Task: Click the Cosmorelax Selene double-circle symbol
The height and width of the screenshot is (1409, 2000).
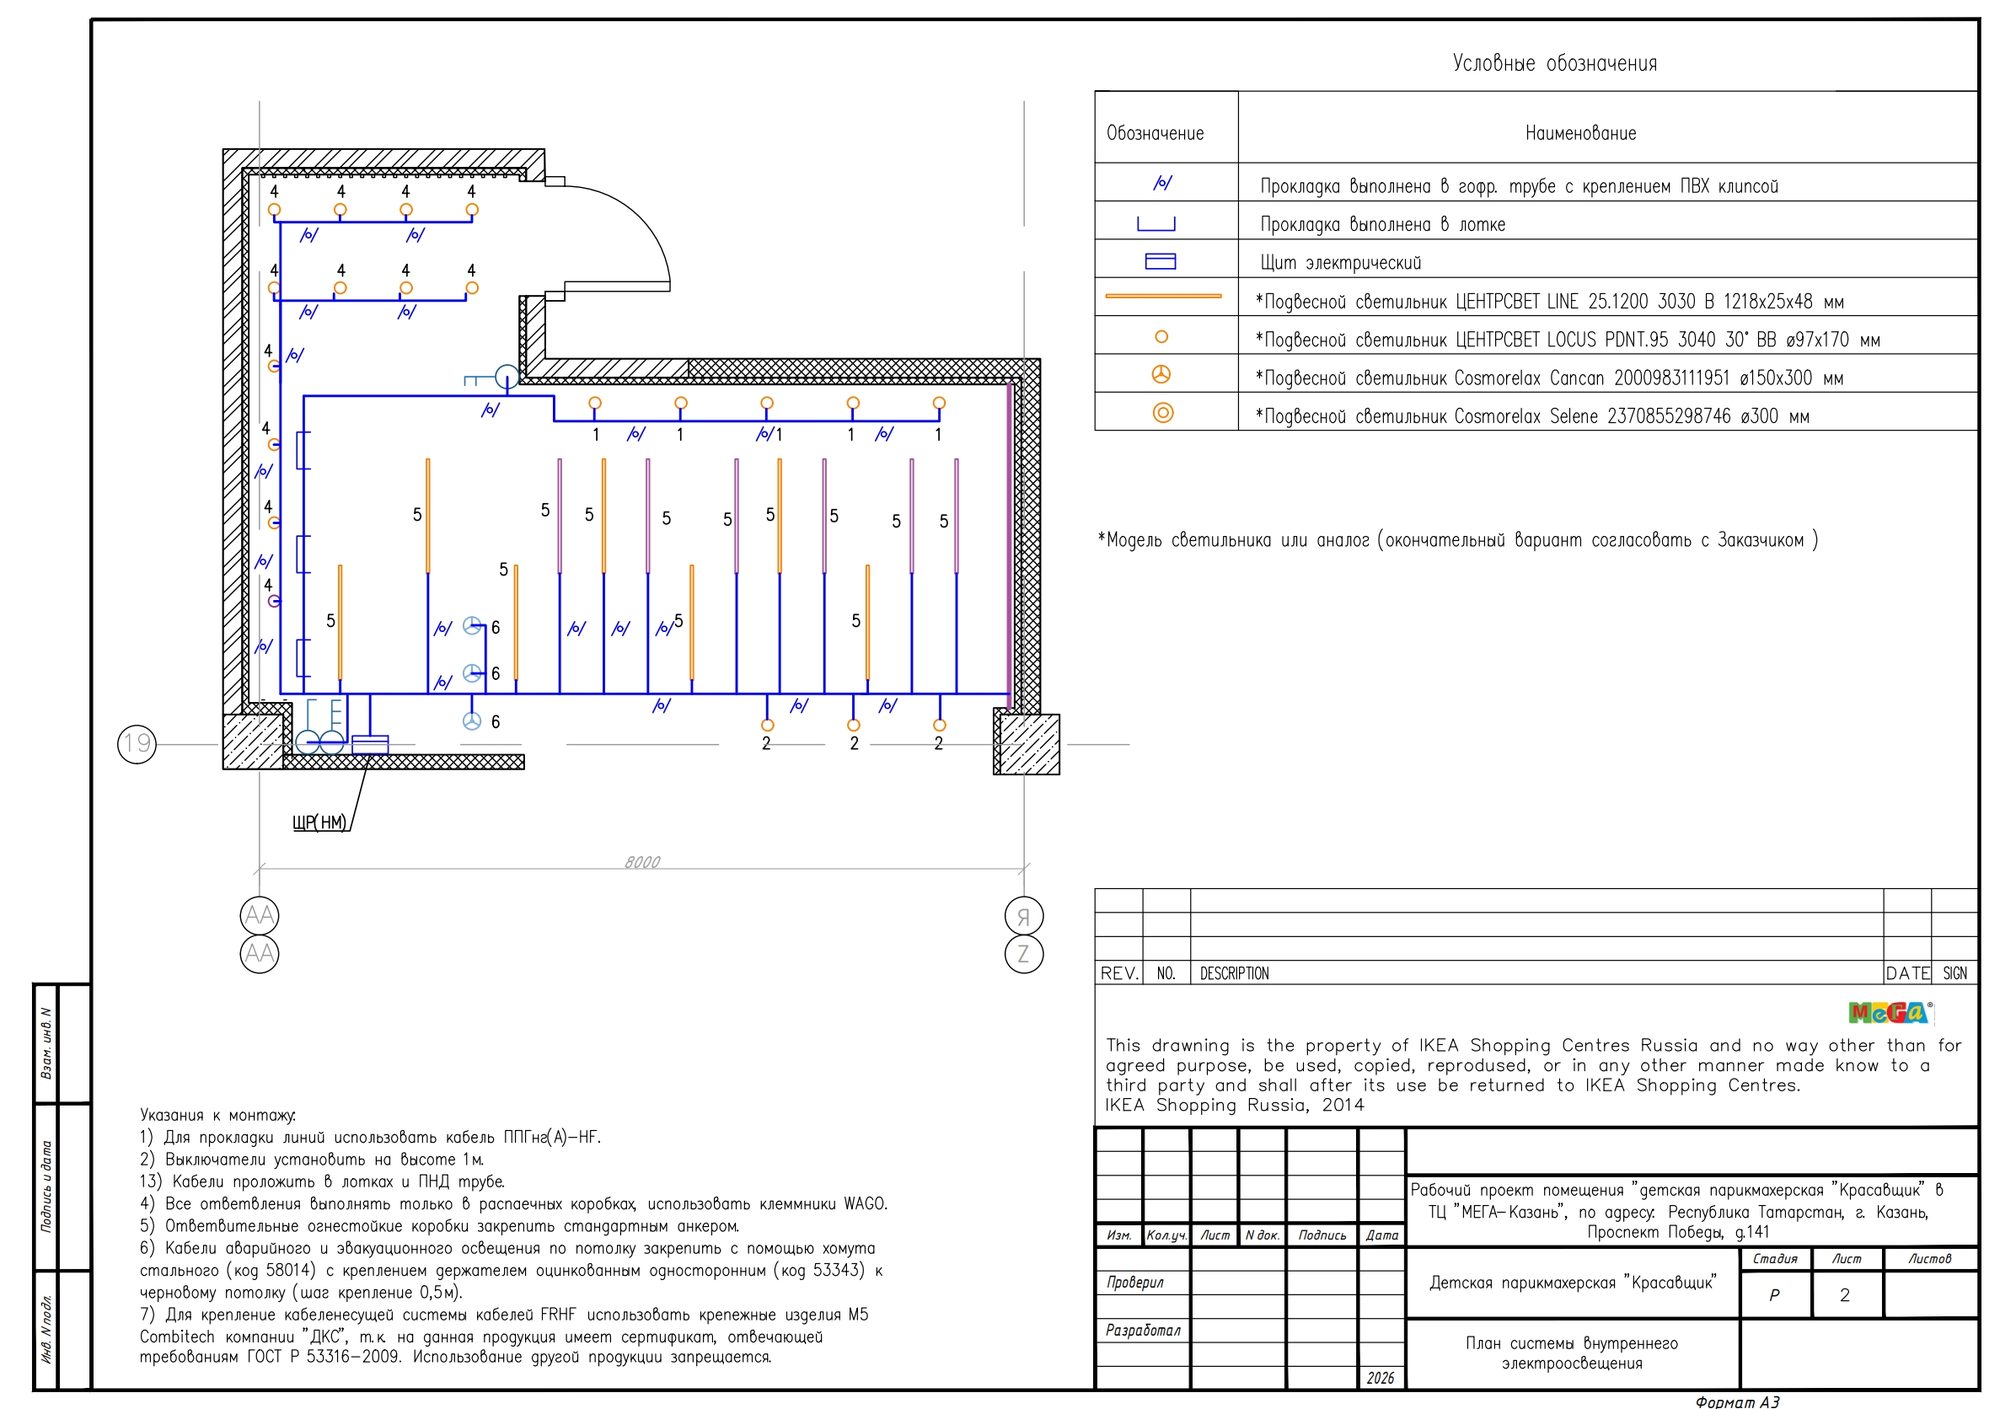Action: click(1163, 412)
